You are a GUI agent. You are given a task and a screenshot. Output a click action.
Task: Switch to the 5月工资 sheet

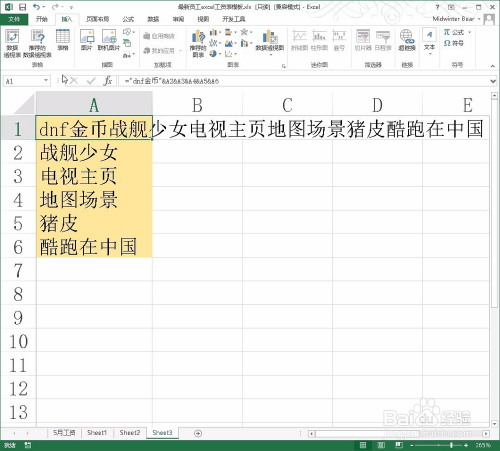point(64,433)
